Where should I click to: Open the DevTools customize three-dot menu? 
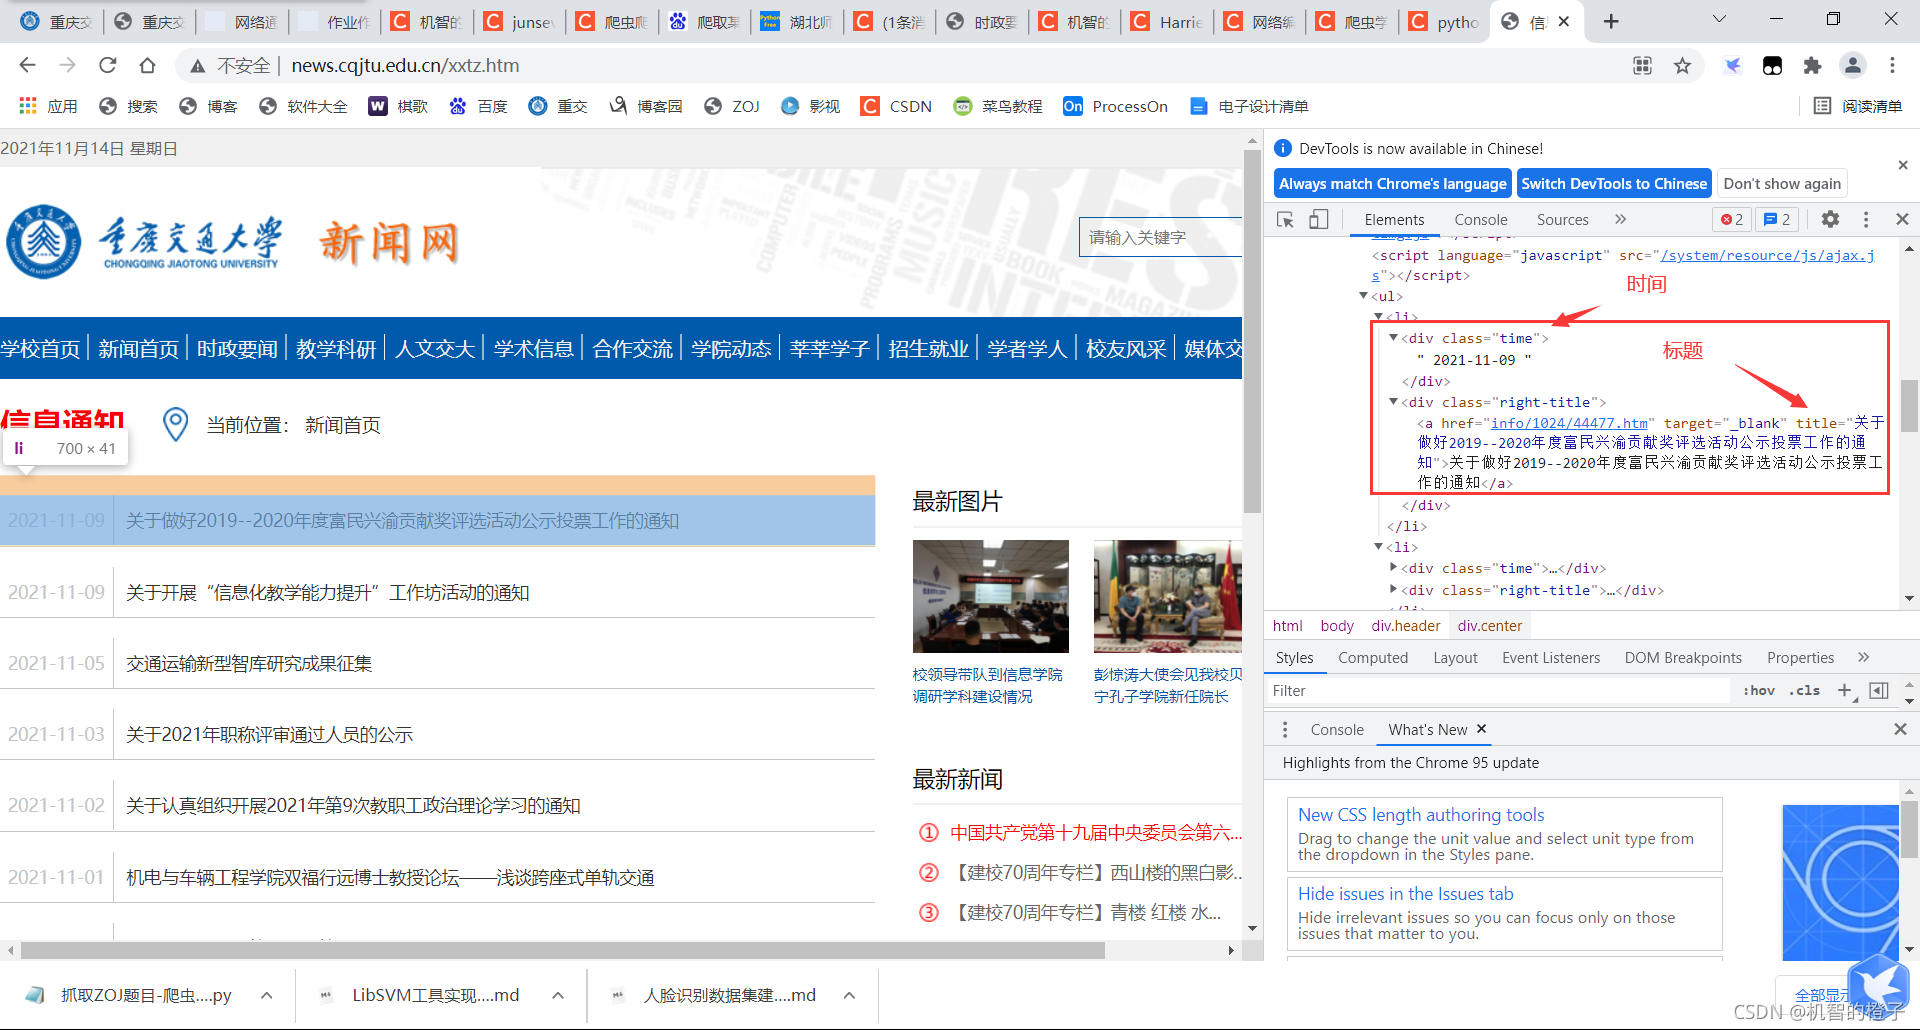pos(1866,219)
